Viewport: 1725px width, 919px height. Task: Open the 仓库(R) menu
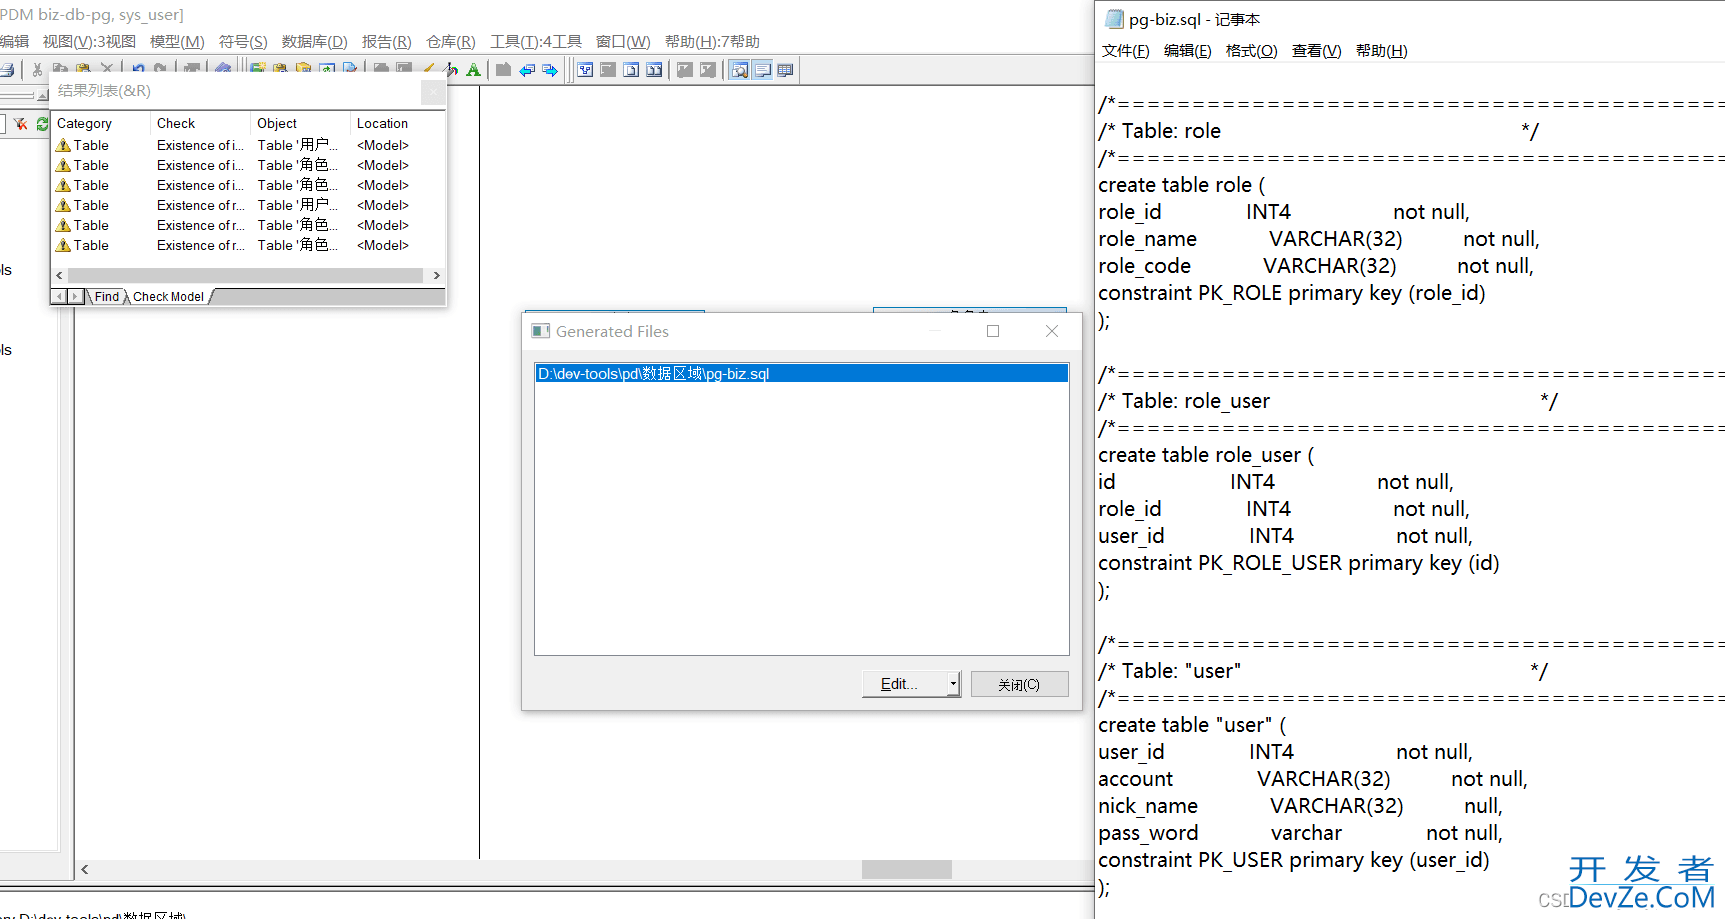coord(450,42)
